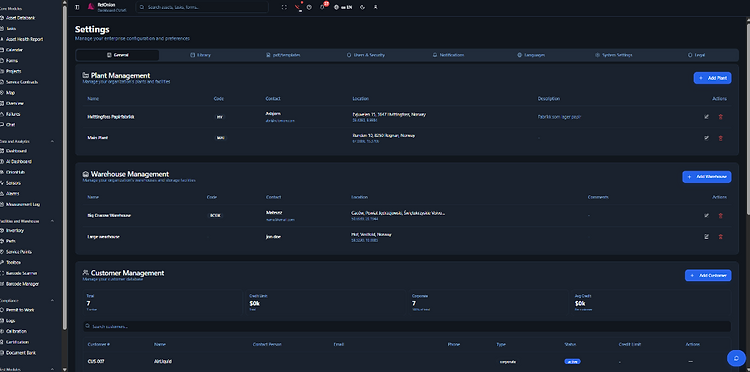
Task: Open Forms in sidebar
Action: (12, 61)
